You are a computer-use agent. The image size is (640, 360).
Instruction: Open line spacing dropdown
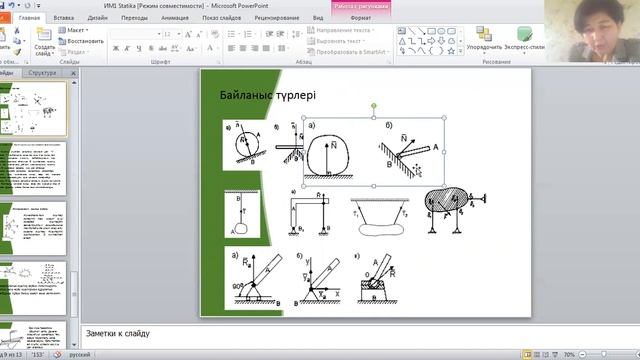(297, 34)
